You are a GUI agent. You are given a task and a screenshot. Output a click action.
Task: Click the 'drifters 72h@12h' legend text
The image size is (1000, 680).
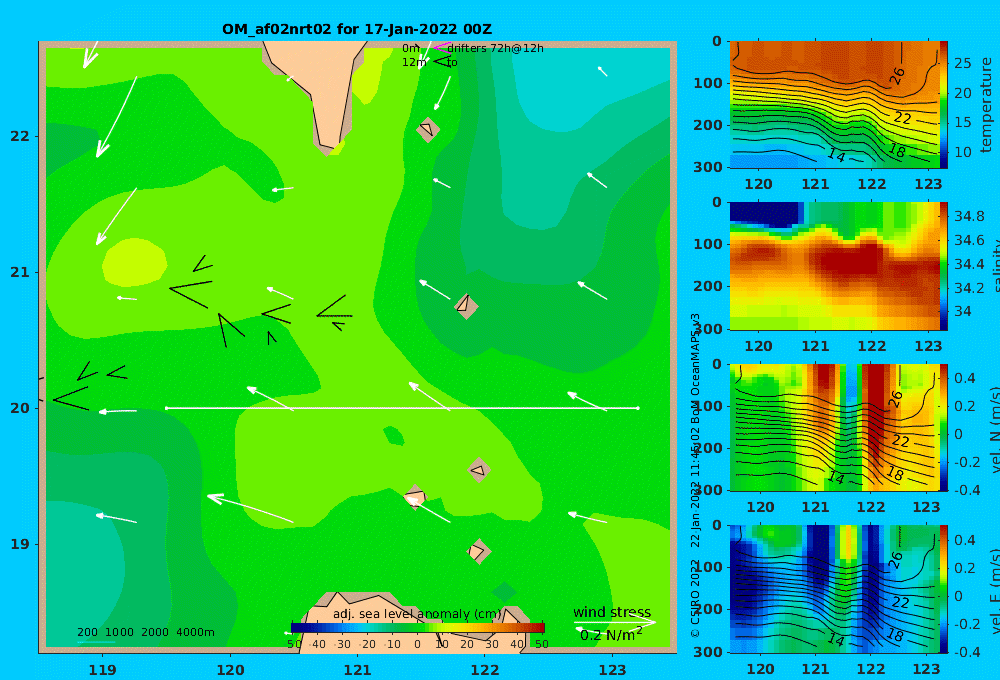click(x=496, y=48)
